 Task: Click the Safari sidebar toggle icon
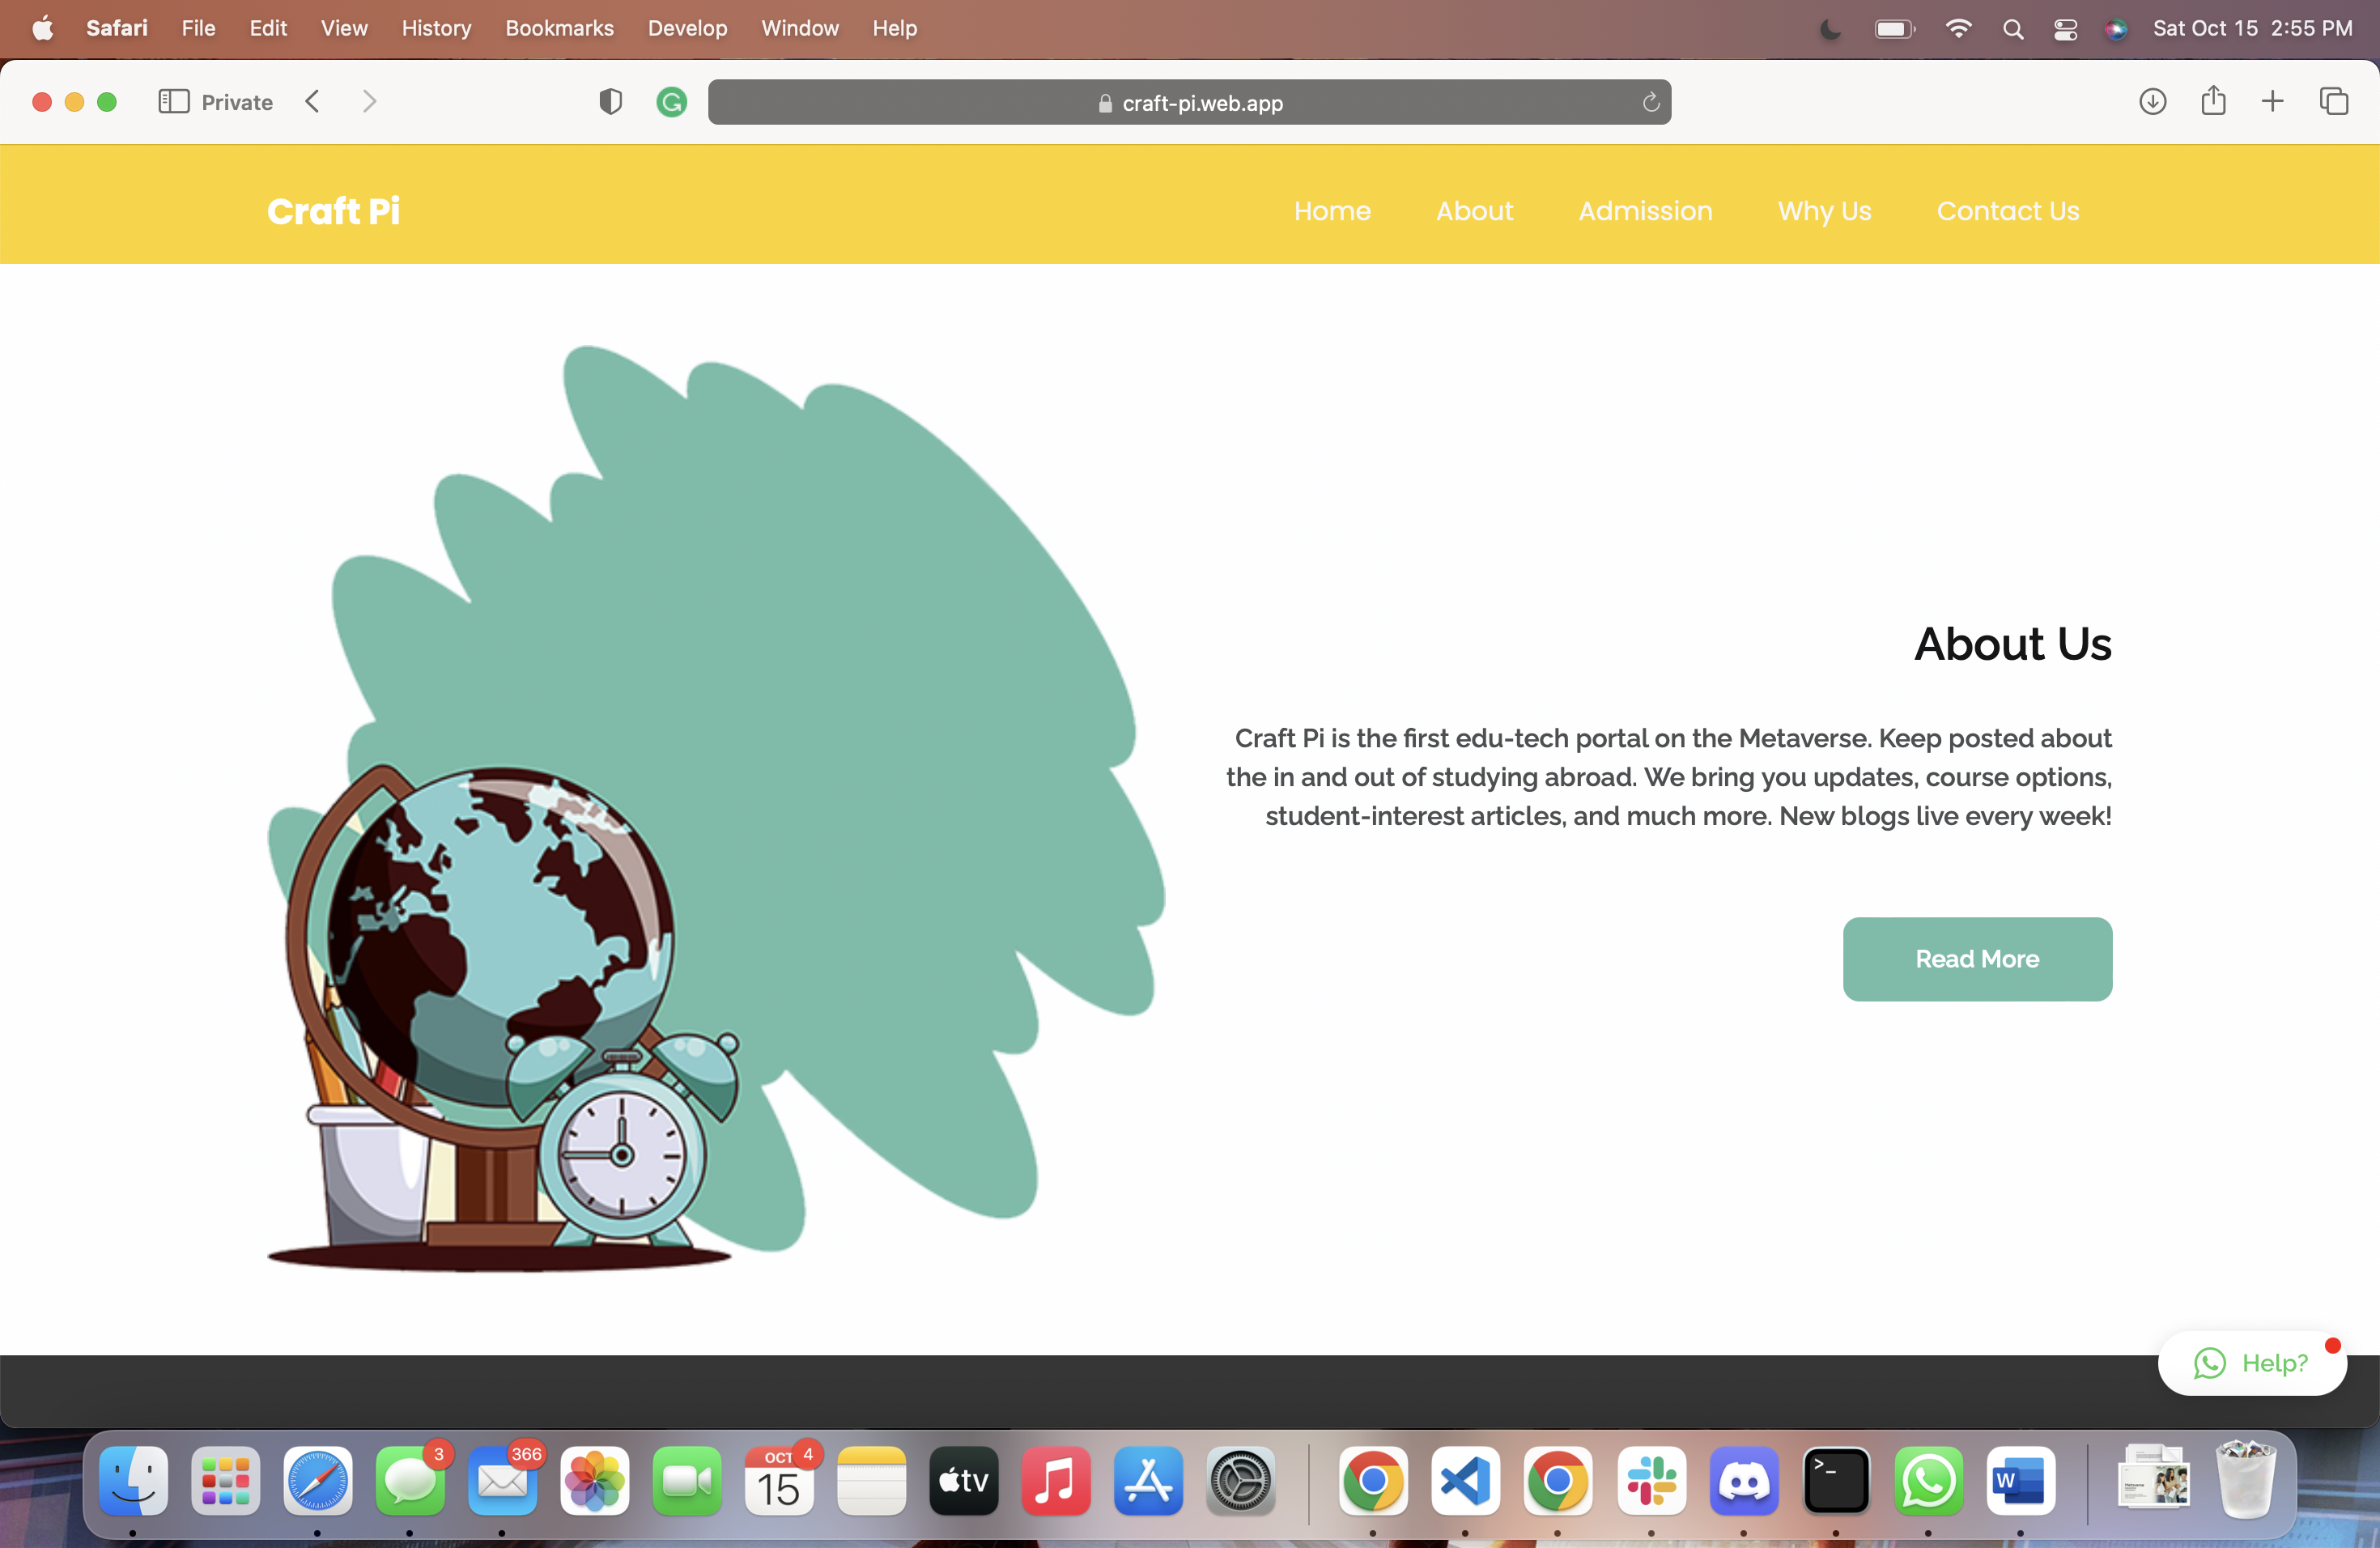173,102
